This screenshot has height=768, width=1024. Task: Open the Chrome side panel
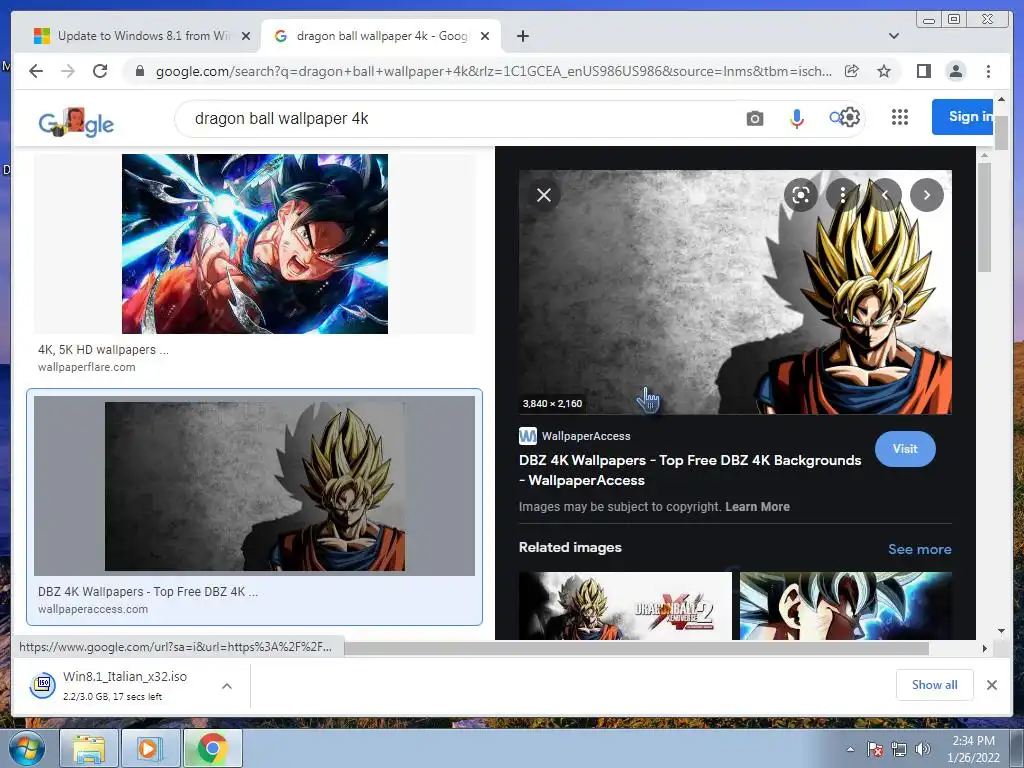tap(923, 71)
